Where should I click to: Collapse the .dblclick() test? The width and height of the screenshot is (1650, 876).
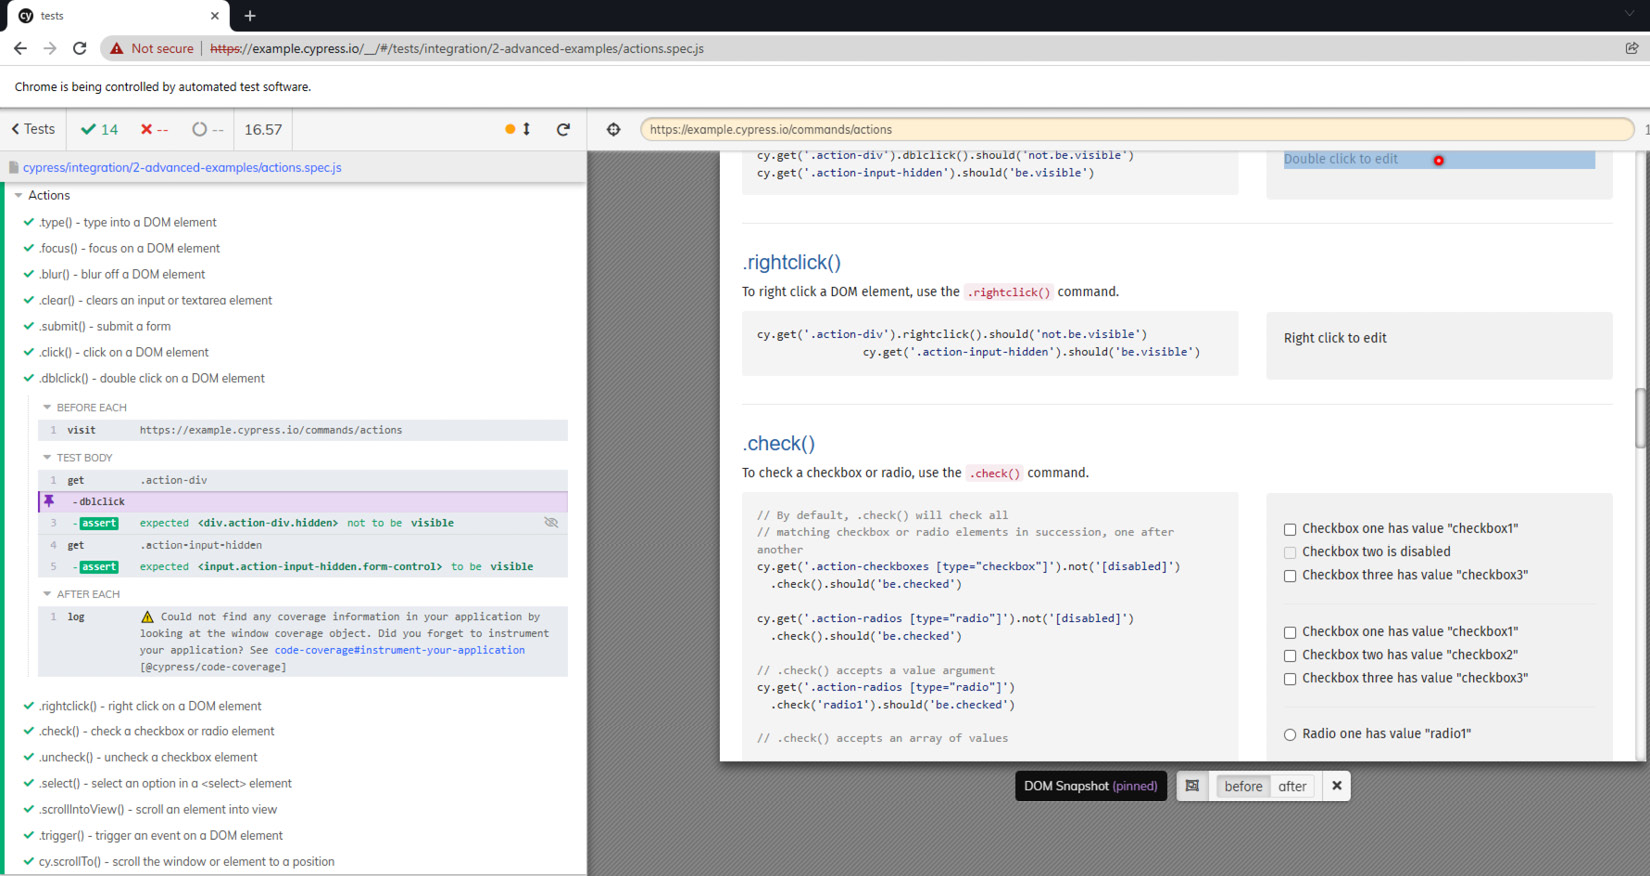click(151, 378)
